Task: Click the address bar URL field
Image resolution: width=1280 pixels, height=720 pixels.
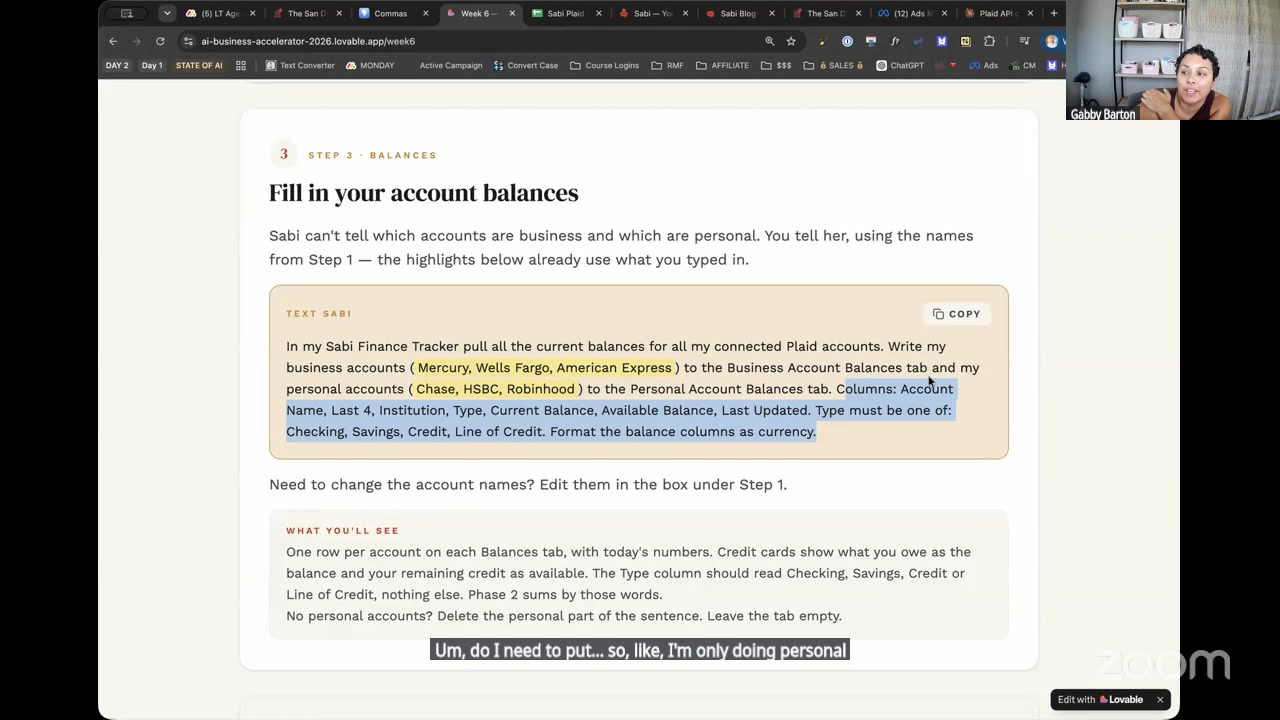Action: pos(470,41)
